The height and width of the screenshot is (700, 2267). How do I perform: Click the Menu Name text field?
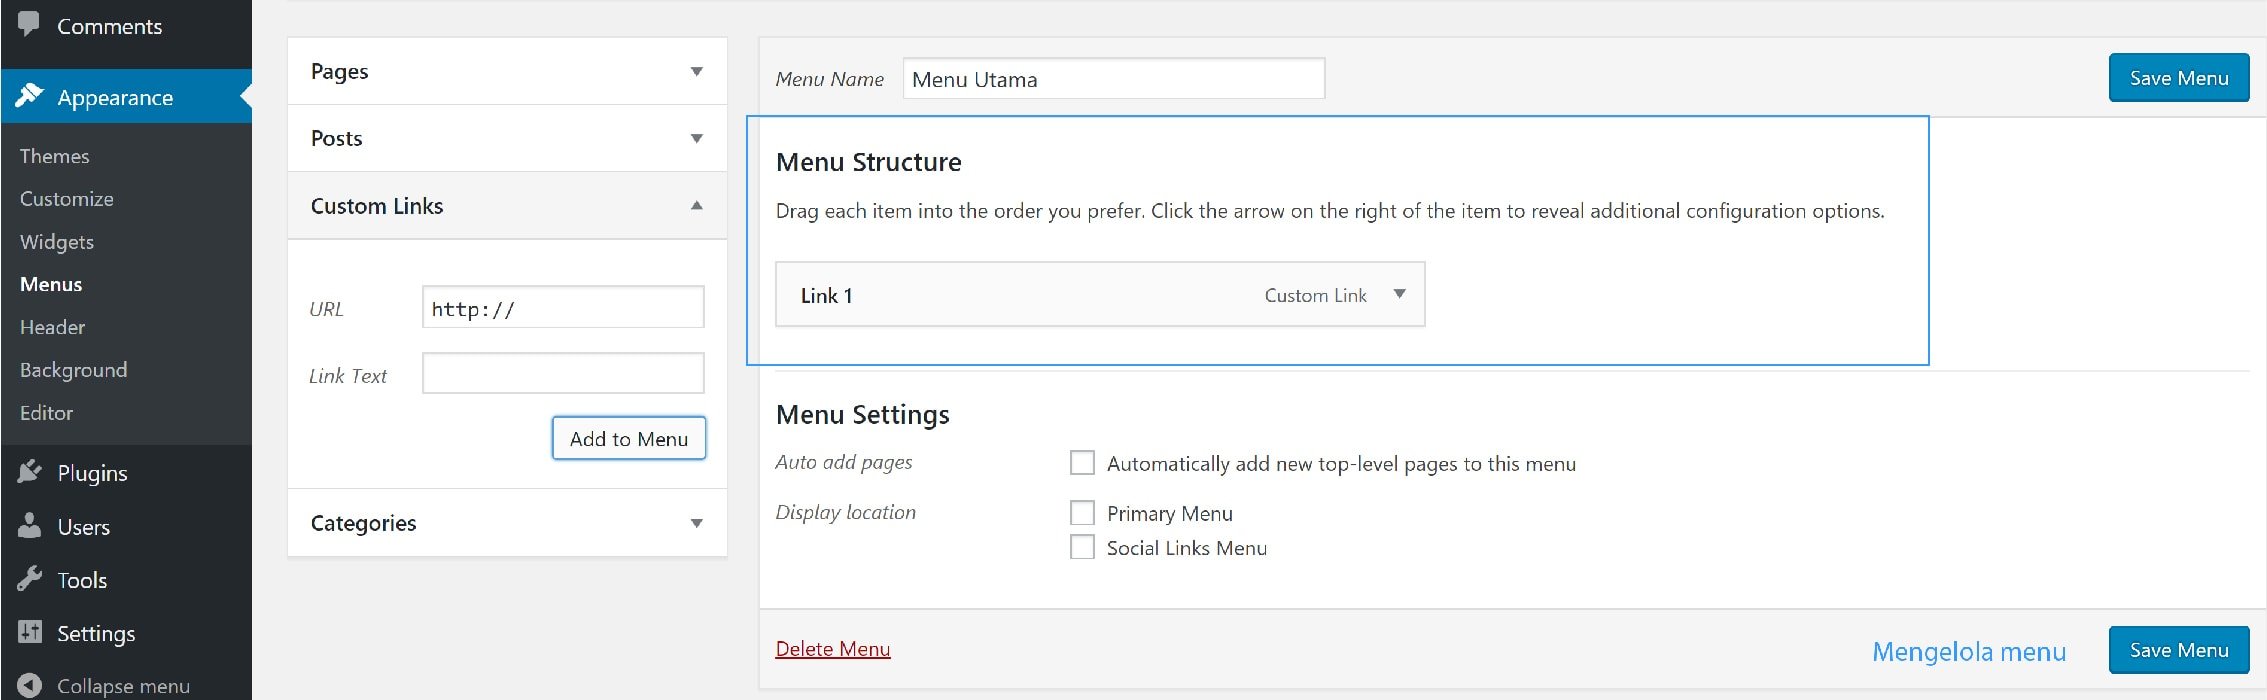(x=1114, y=78)
